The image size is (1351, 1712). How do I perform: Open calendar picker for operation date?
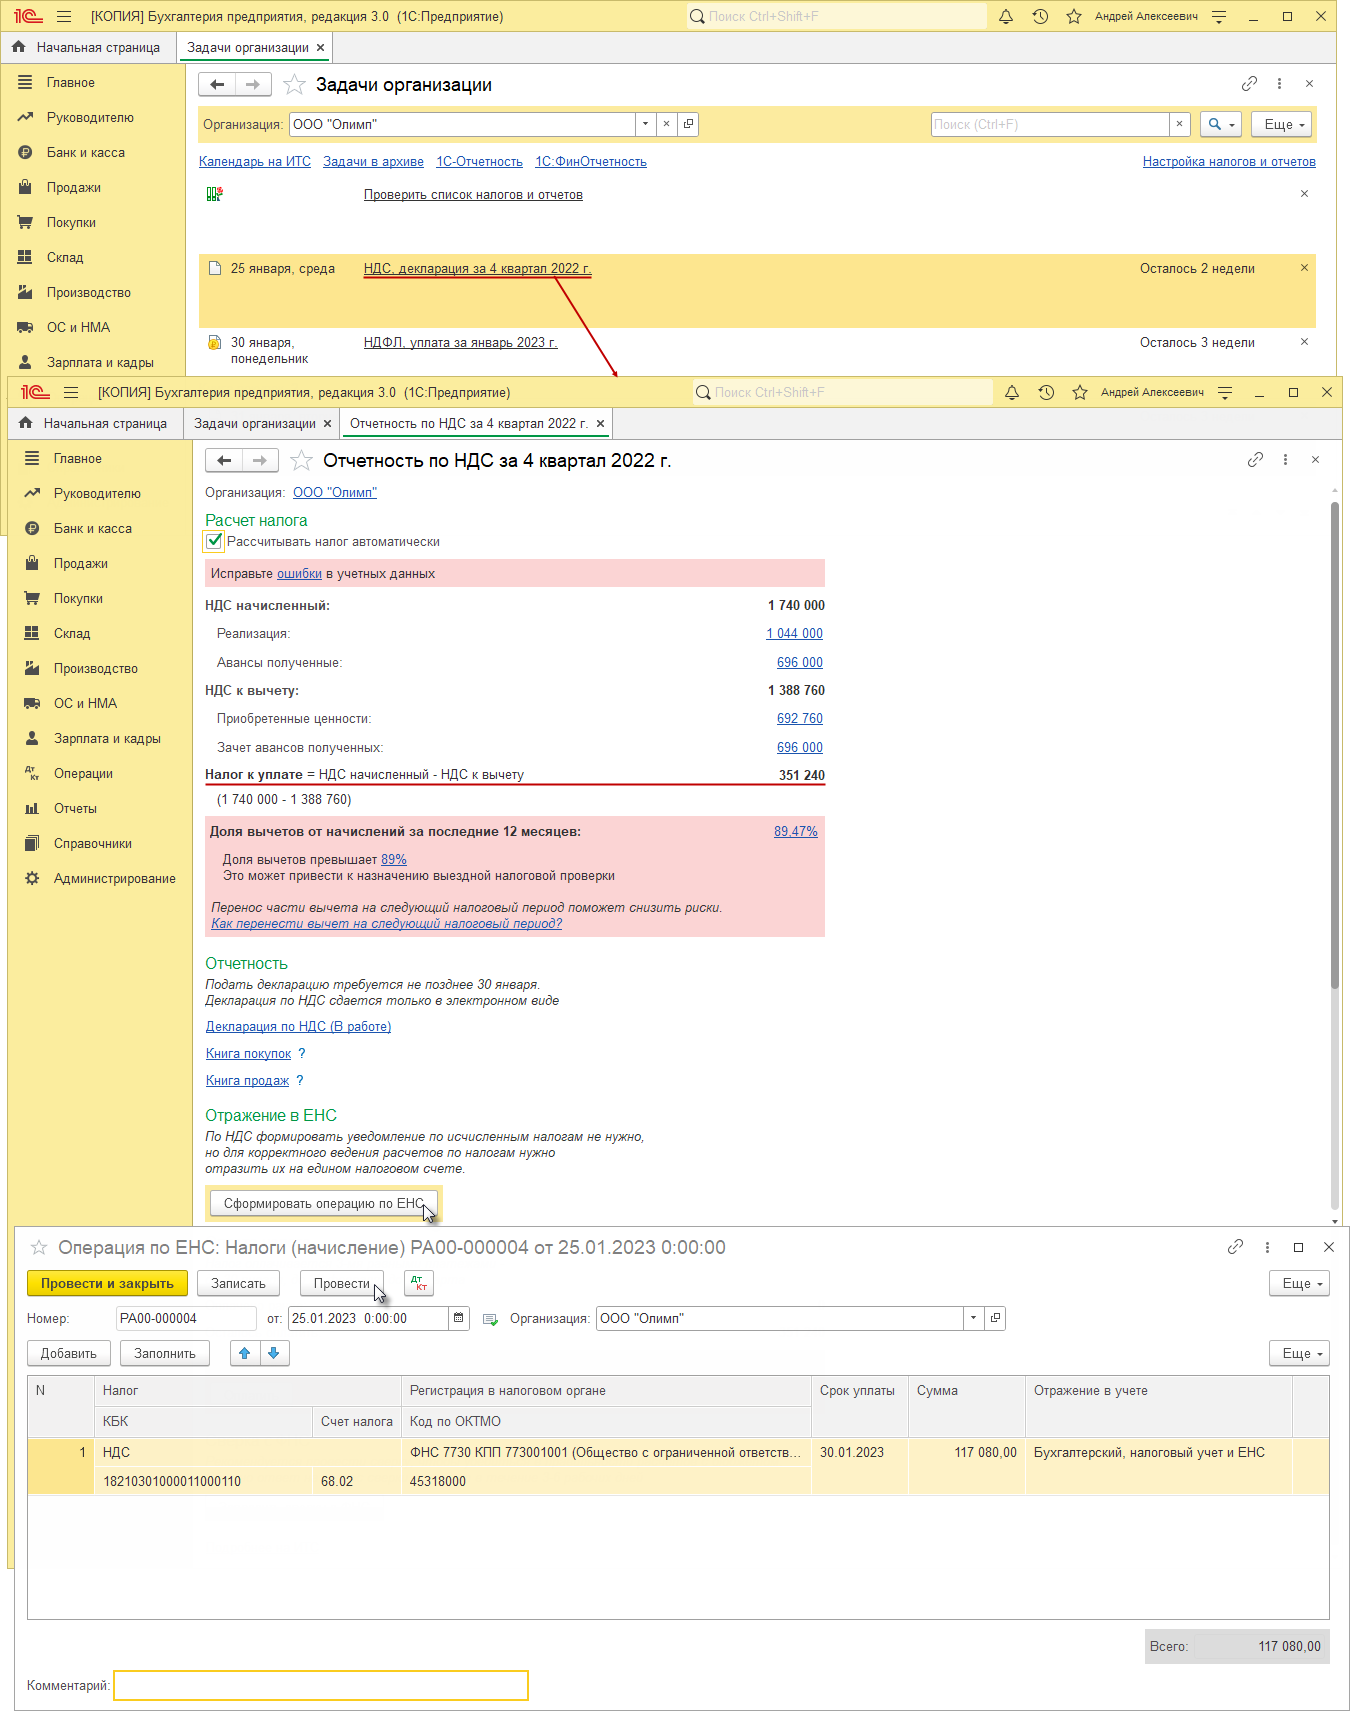(x=459, y=1318)
